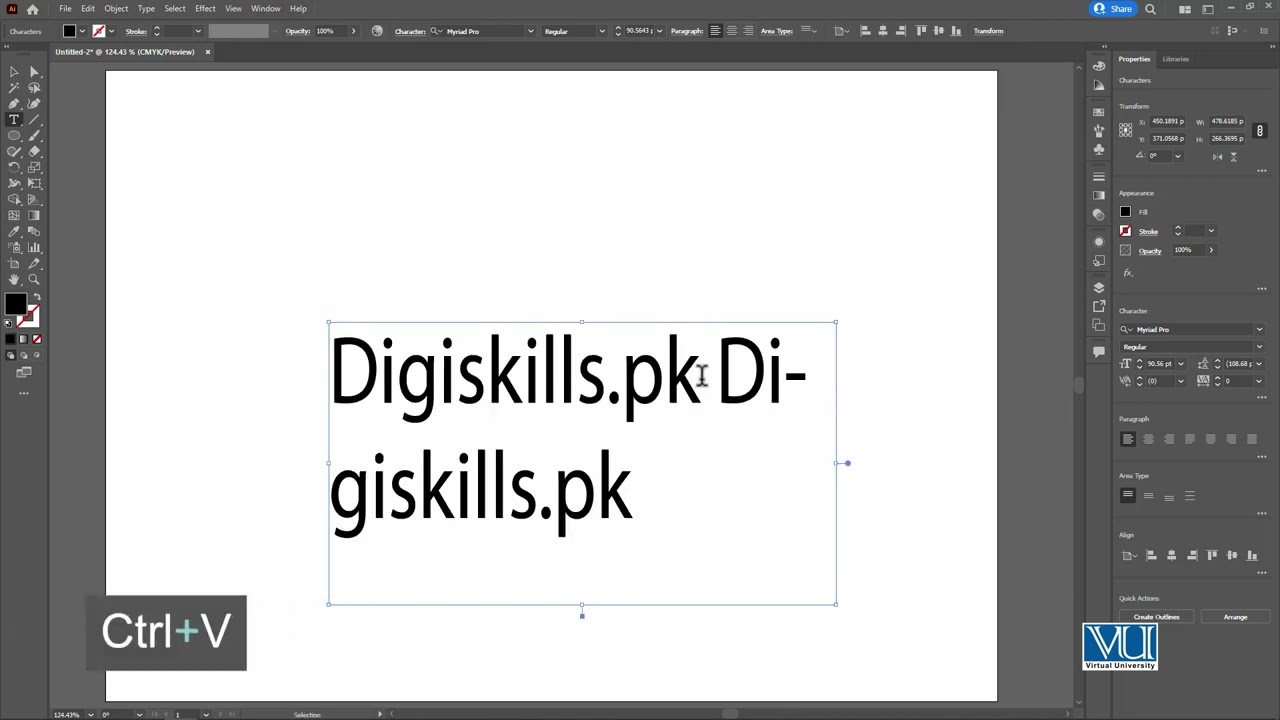
Task: Open the Type menu
Action: [x=146, y=9]
